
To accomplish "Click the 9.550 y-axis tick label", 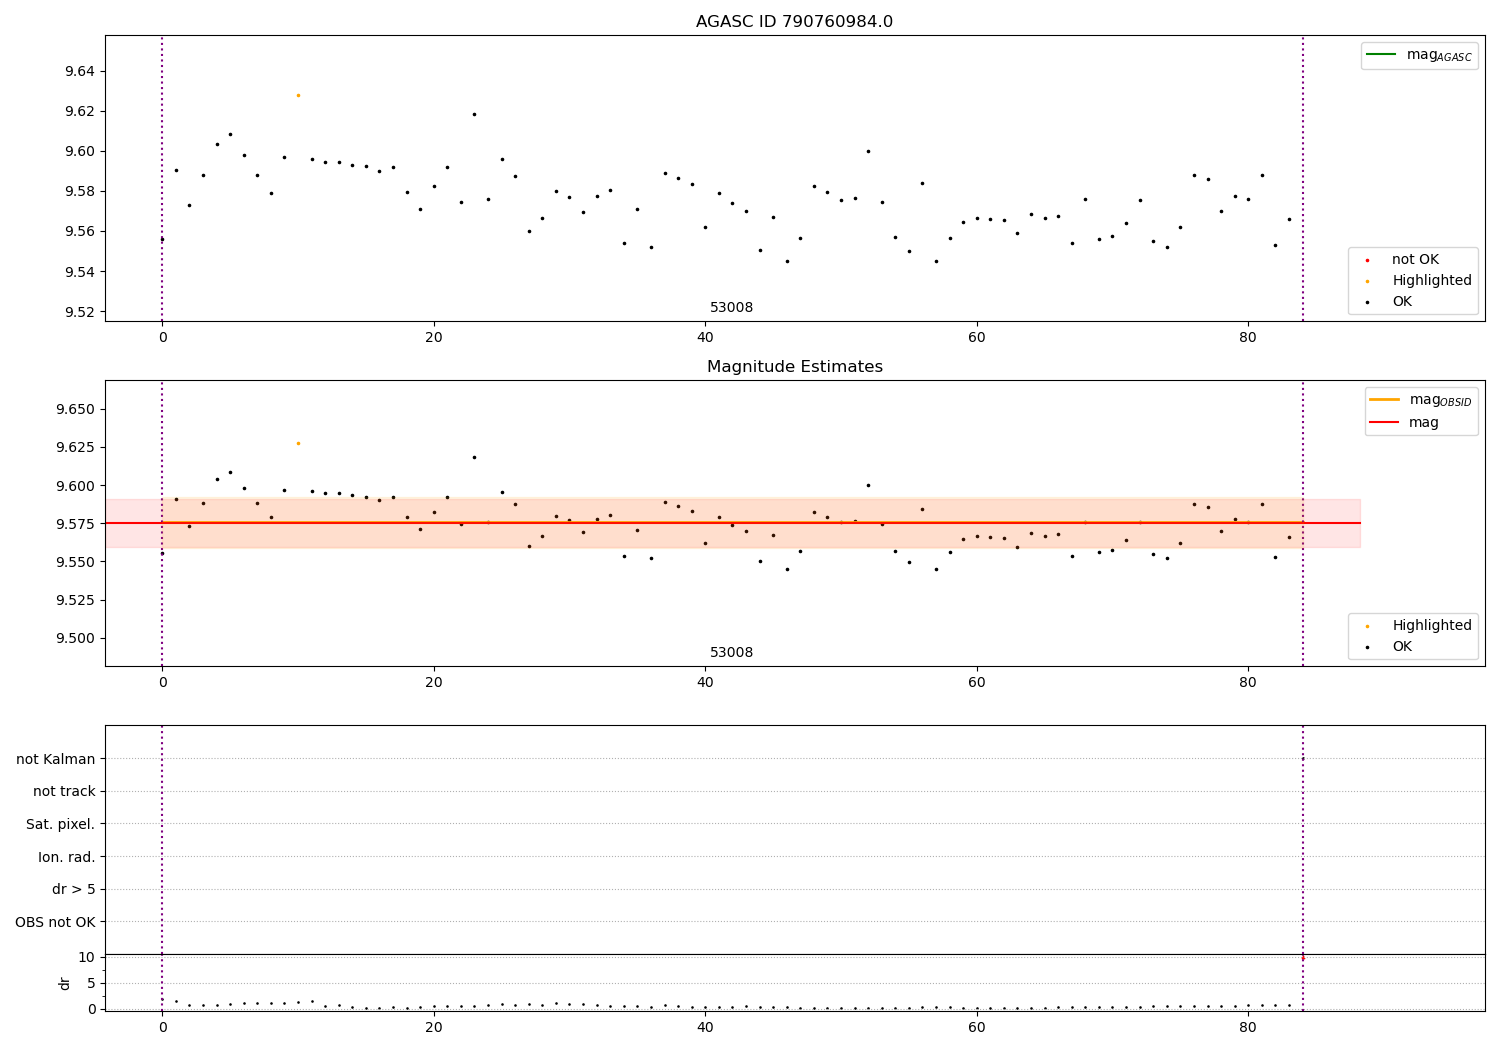I will coord(76,562).
